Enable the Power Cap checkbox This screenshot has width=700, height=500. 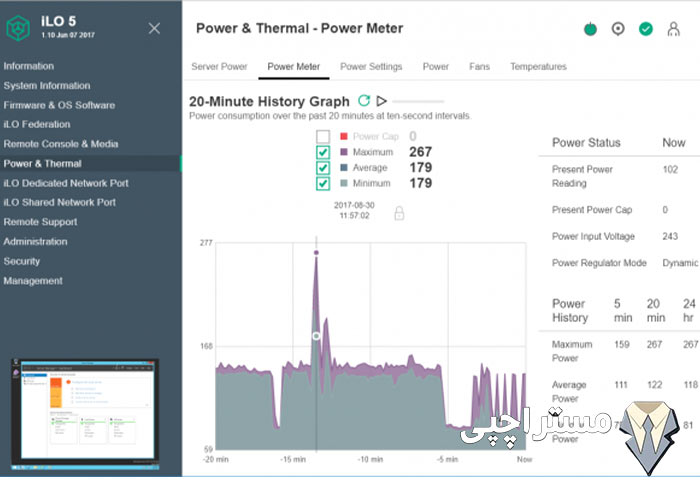click(x=323, y=136)
